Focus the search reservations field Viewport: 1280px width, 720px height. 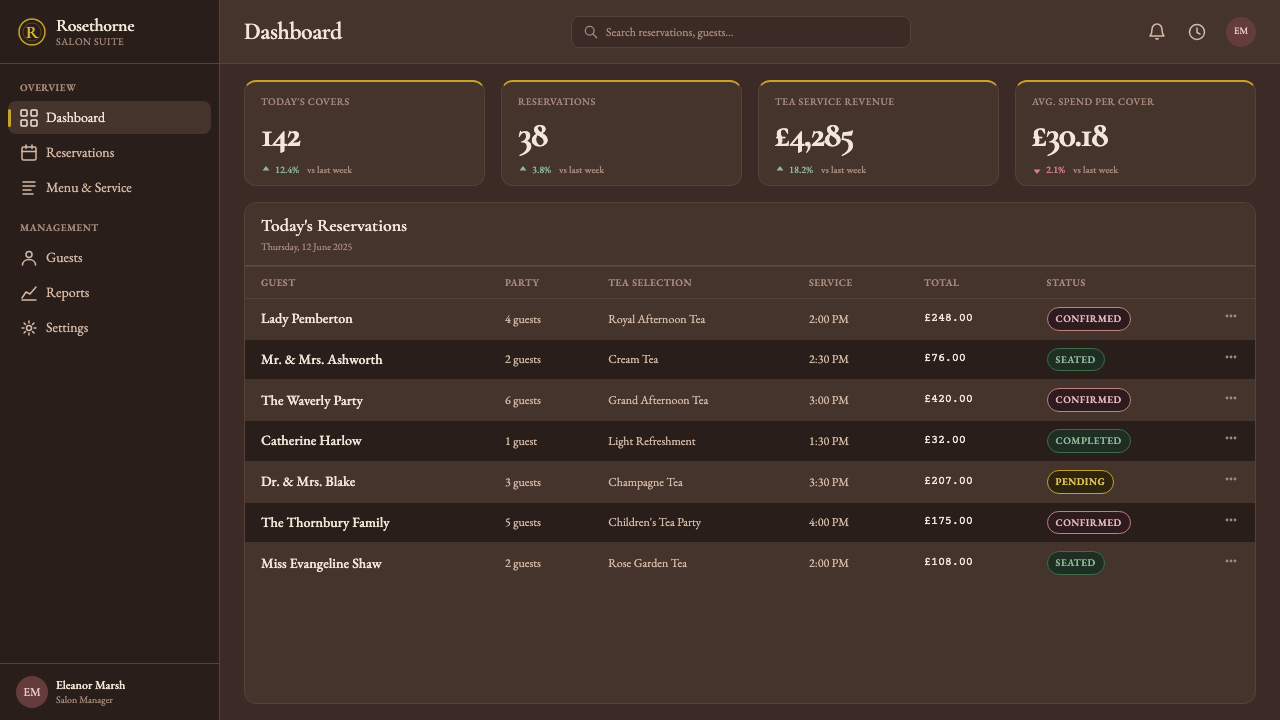click(x=741, y=32)
